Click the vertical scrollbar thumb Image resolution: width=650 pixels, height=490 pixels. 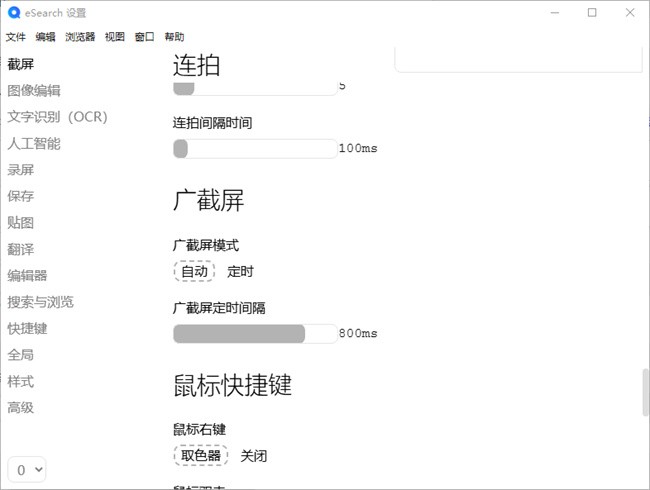tap(645, 392)
